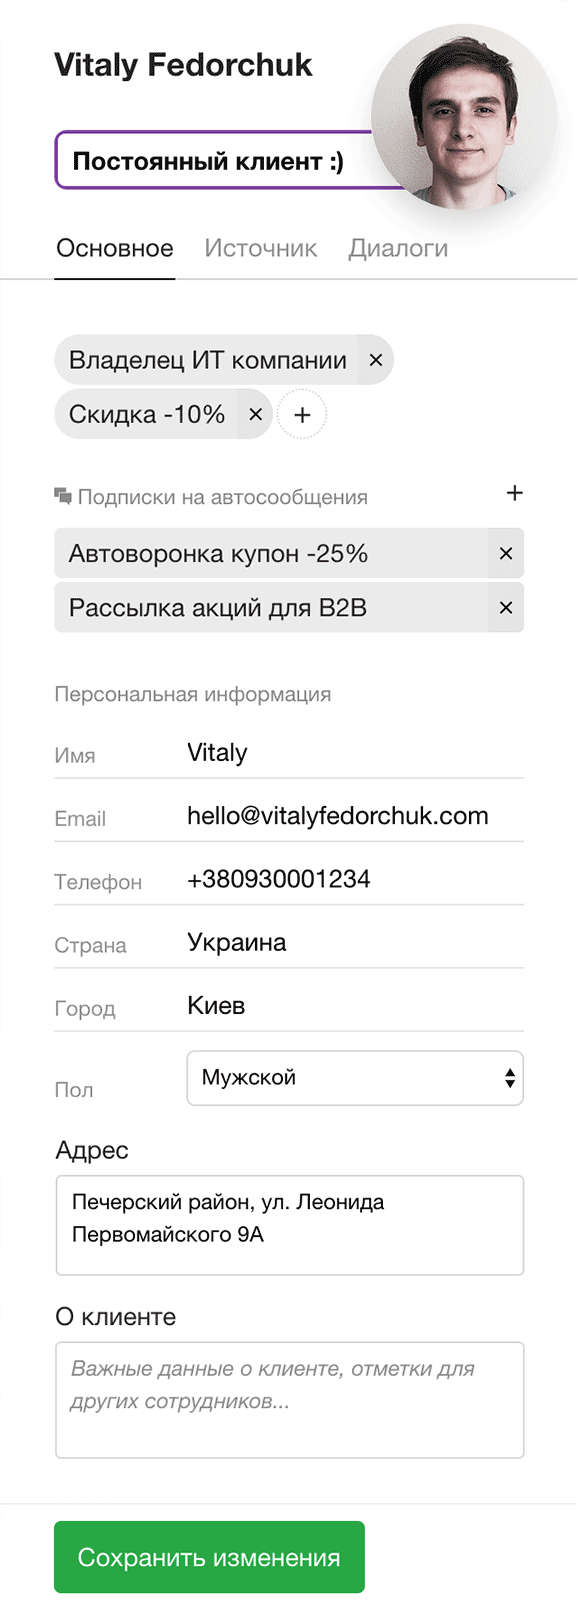Add a new auto-message subscription
This screenshot has width=578, height=1611.
(x=514, y=493)
